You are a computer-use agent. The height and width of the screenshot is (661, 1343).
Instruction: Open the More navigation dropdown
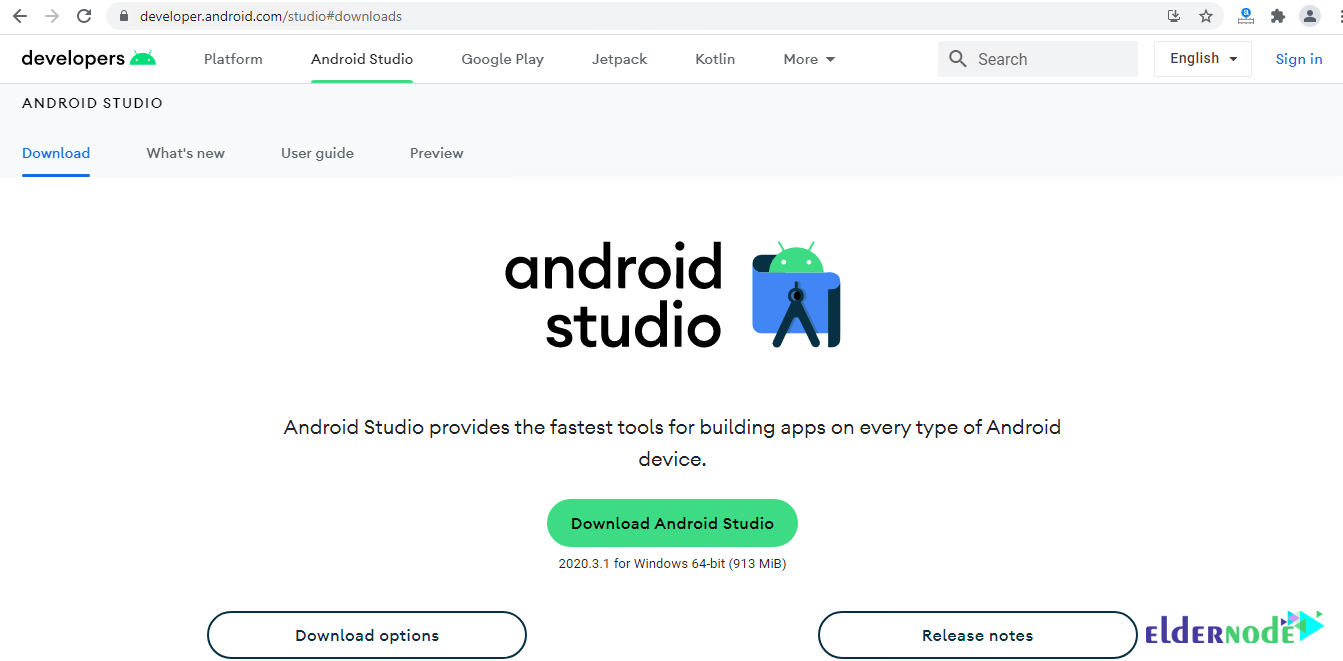tap(808, 59)
